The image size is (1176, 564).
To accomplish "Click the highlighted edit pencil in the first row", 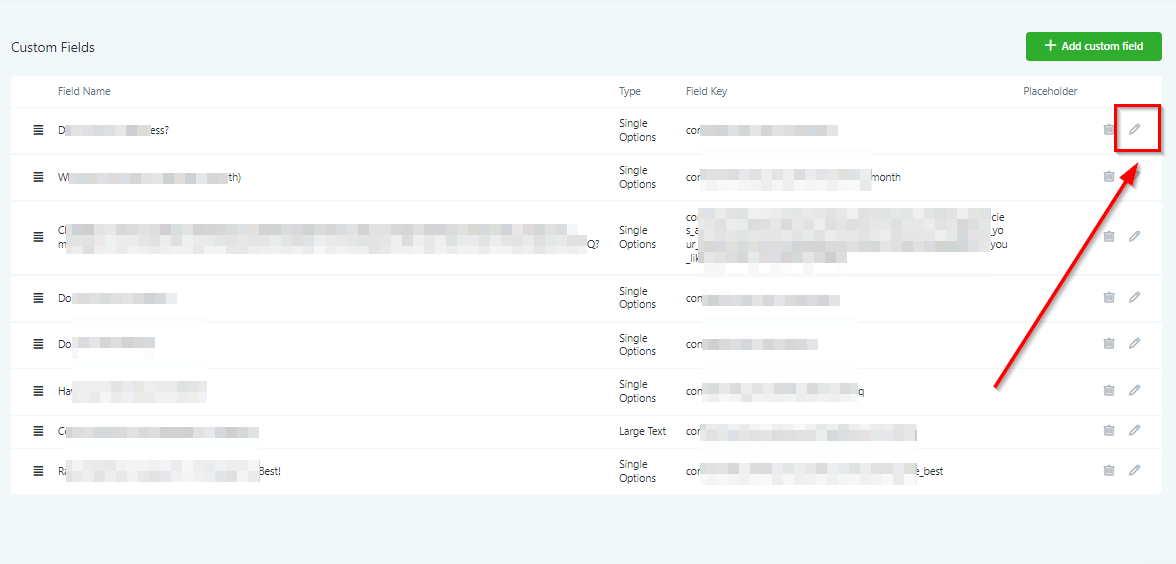I will (x=1134, y=129).
